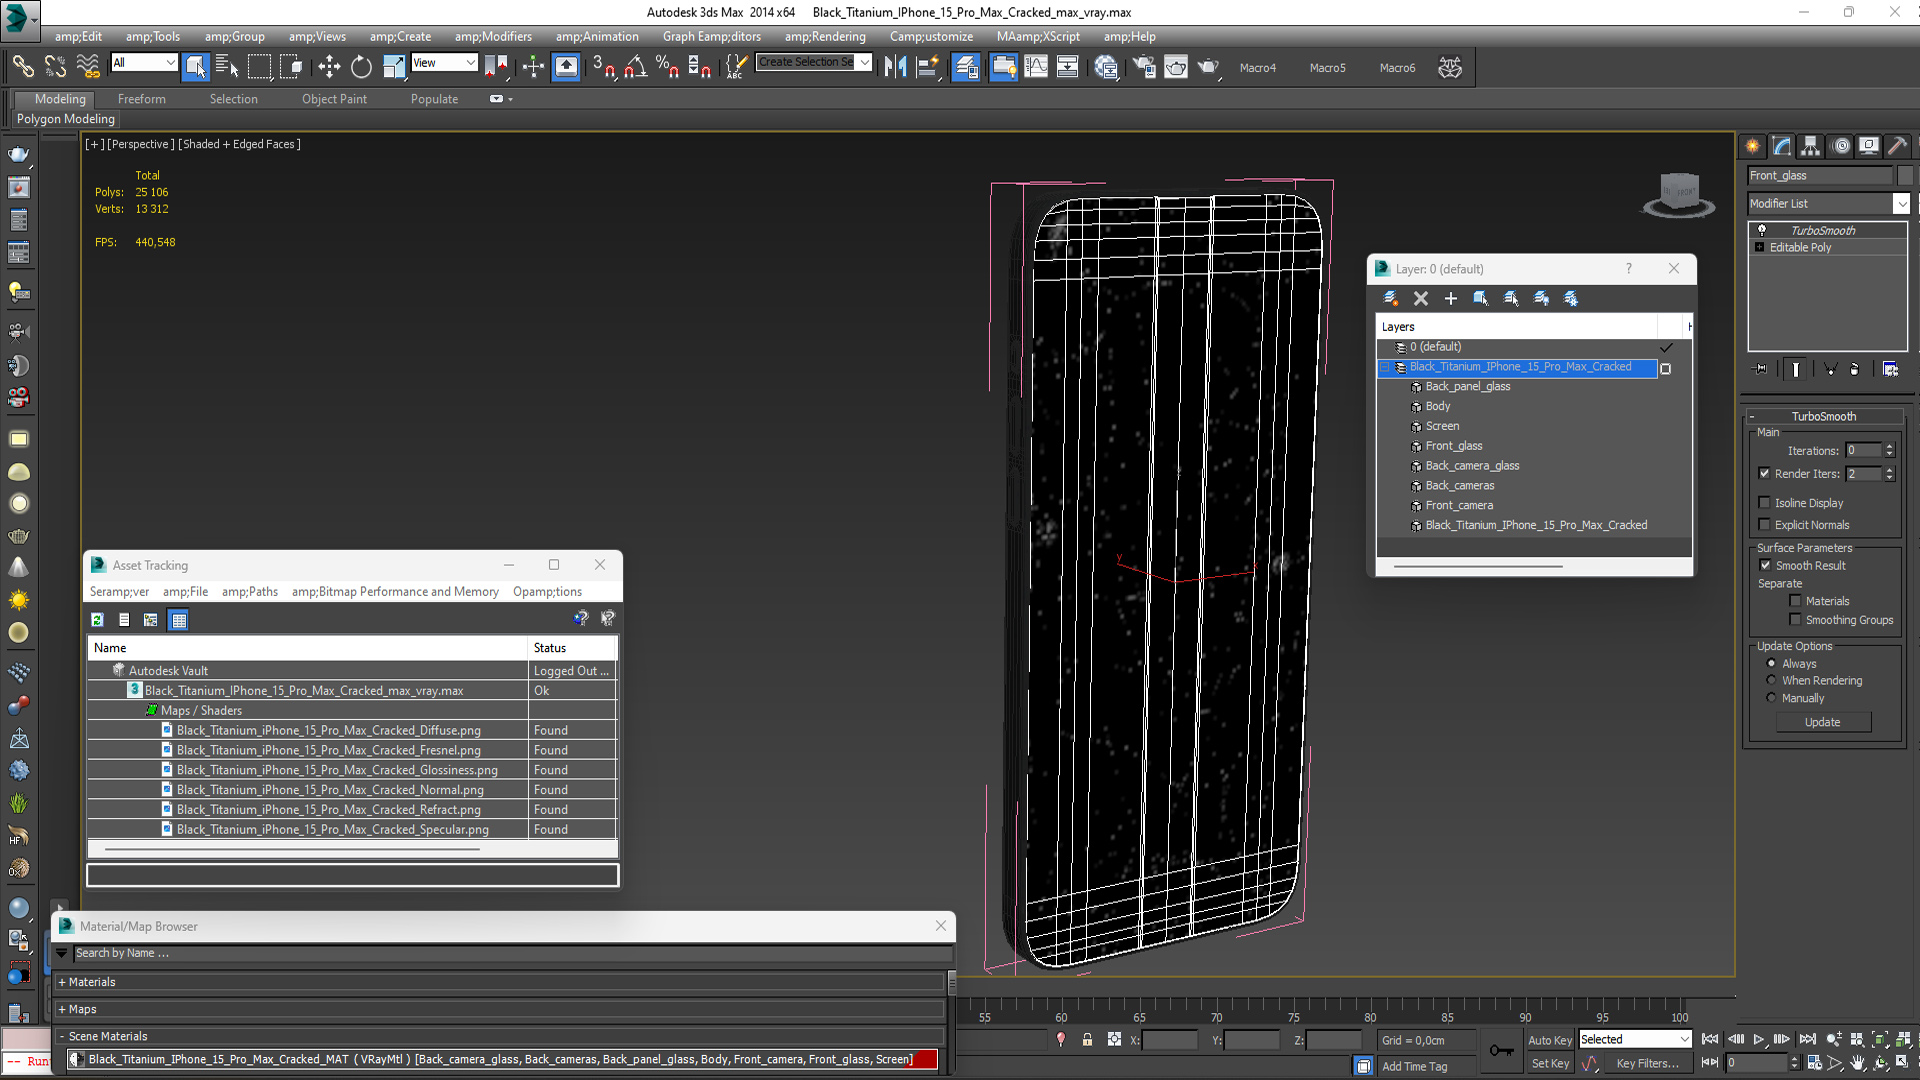Click the Bind to Space Warp icon
The width and height of the screenshot is (1920, 1080).
click(88, 67)
